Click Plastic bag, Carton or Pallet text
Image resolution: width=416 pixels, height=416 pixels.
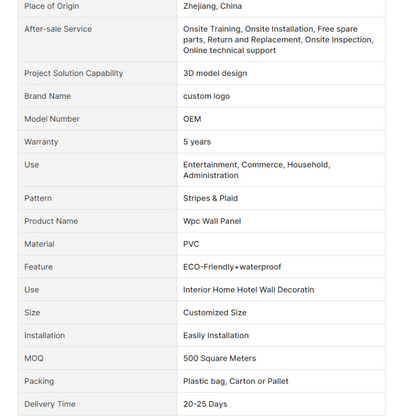(x=236, y=381)
